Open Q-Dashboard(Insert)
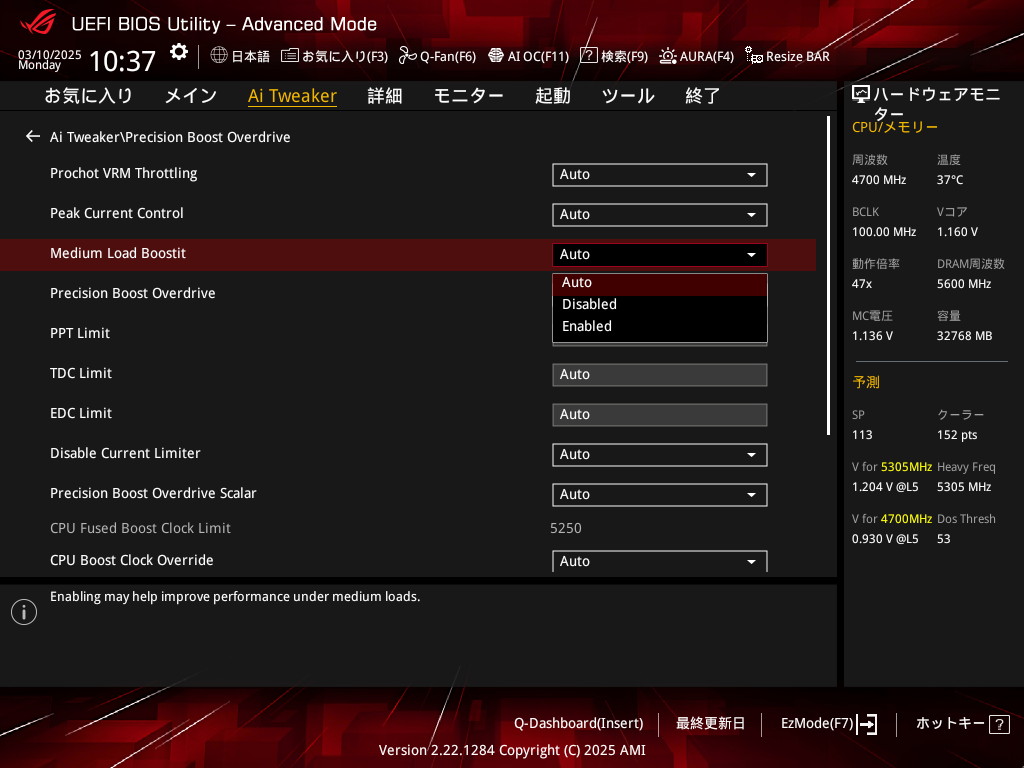1024x768 pixels. [578, 724]
